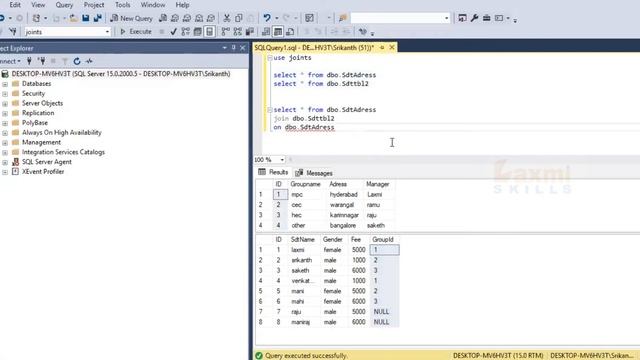Click the XMLA Query icon
The height and width of the screenshot is (360, 640).
click(199, 18)
